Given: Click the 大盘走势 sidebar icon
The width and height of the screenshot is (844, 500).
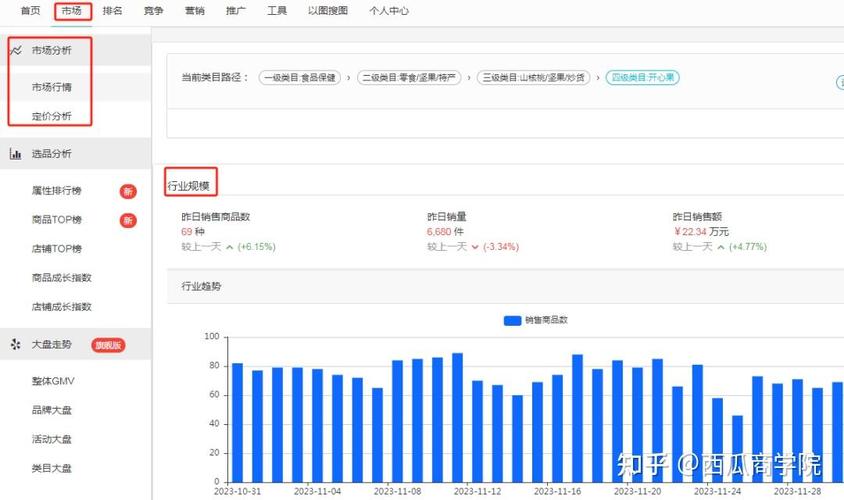Looking at the screenshot, I should 16,344.
